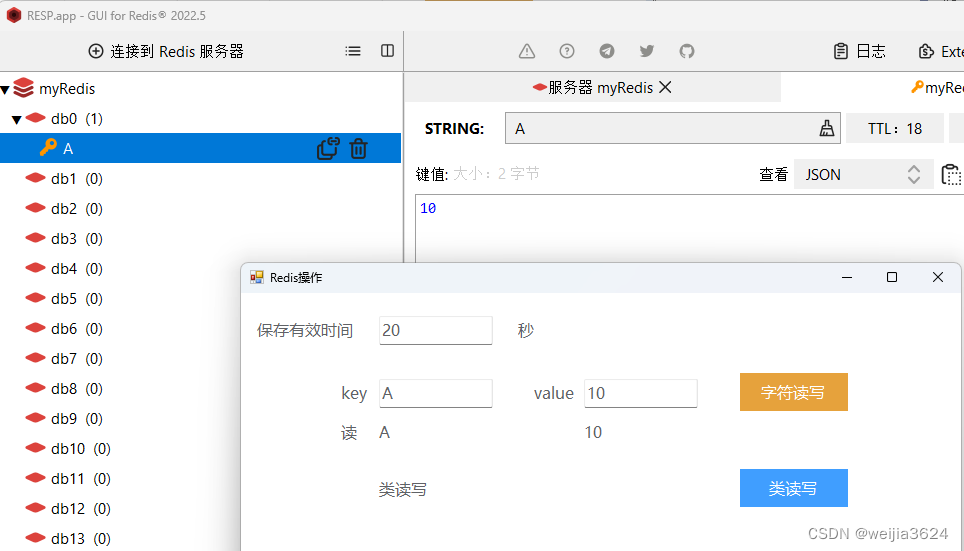Open the GitHub icon link
Viewport: 964px width, 551px height.
coord(687,51)
